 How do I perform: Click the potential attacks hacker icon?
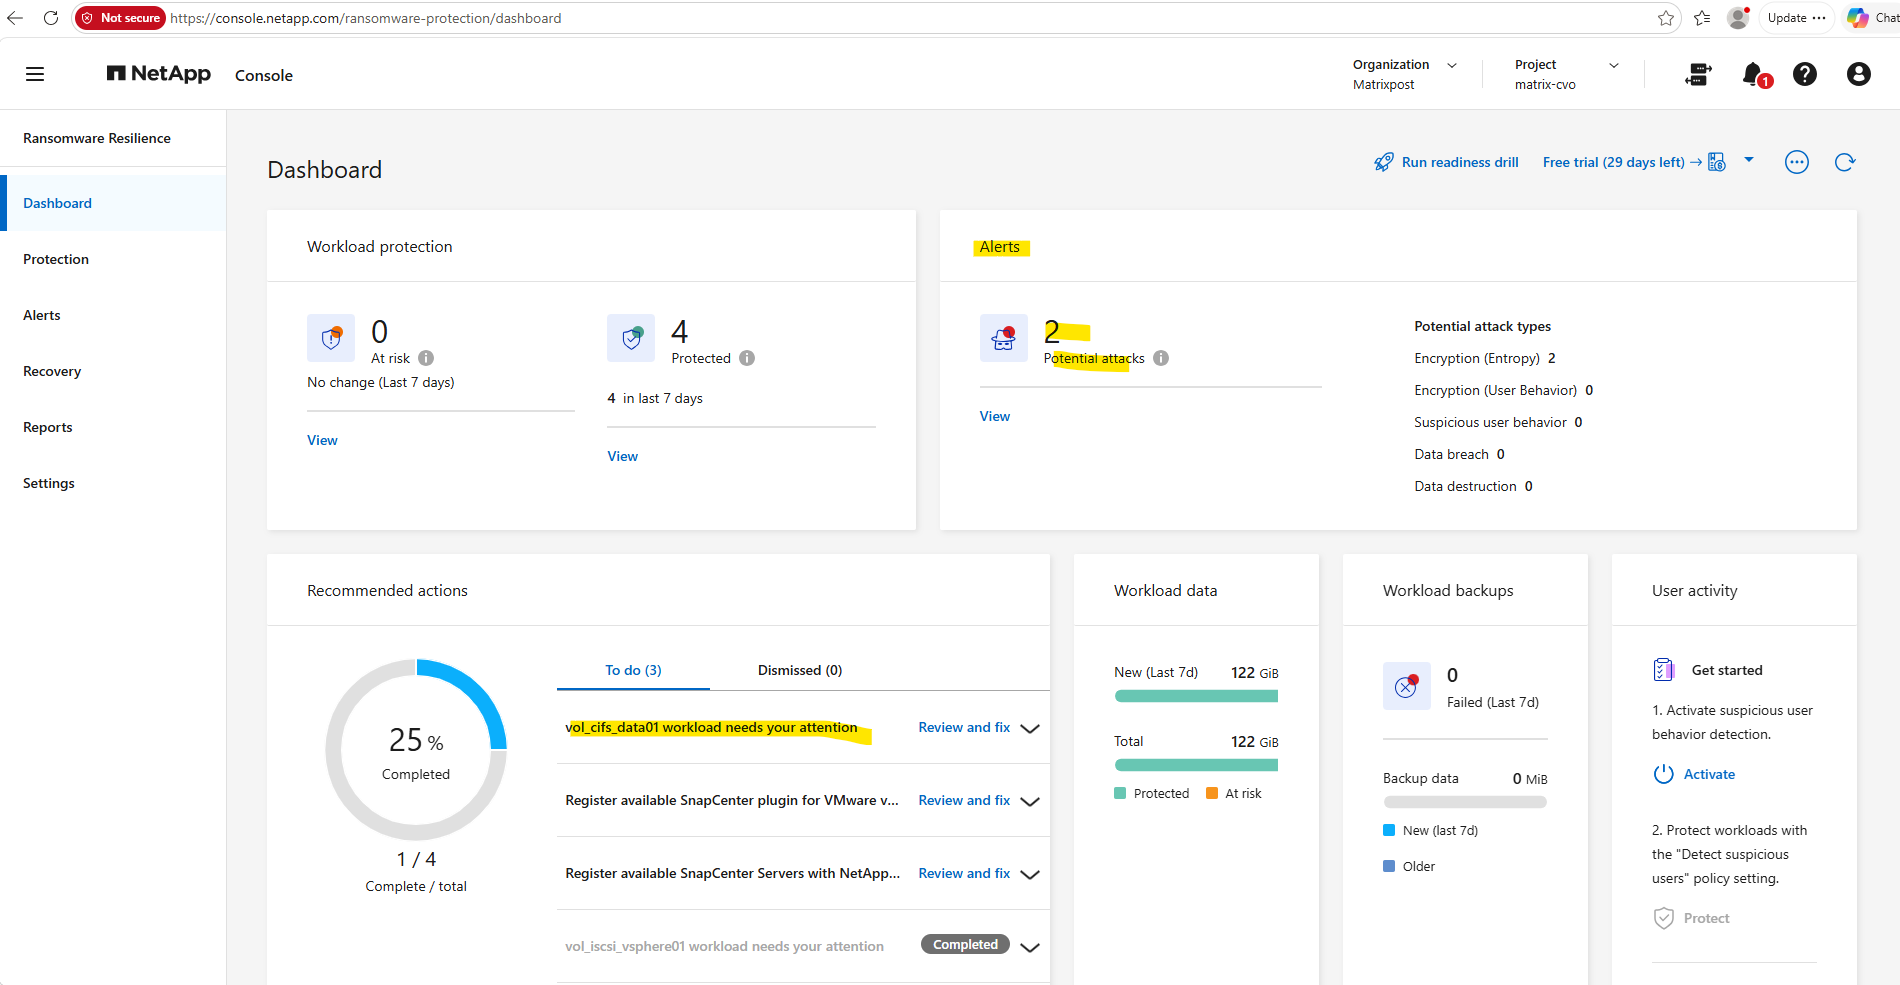(1004, 338)
